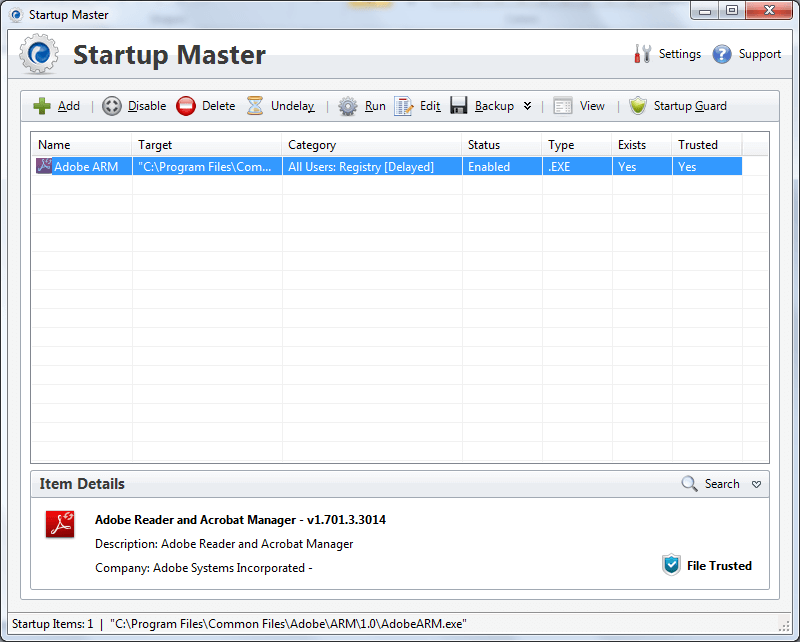The height and width of the screenshot is (642, 800).
Task: Sort by the Name column header
Action: [82, 144]
